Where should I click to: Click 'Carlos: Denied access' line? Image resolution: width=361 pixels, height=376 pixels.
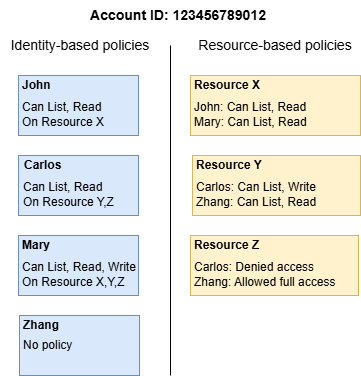click(254, 267)
